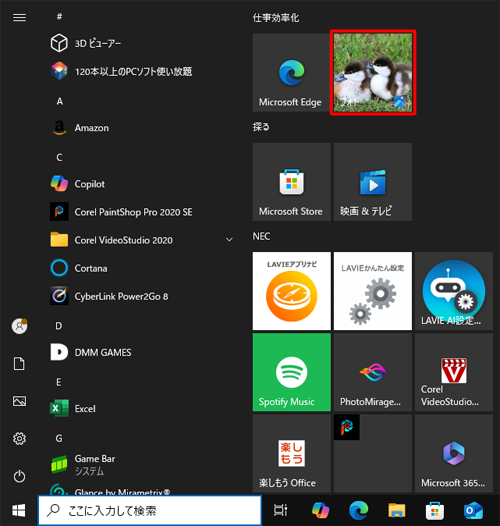Open the user account icon

[x=19, y=326]
